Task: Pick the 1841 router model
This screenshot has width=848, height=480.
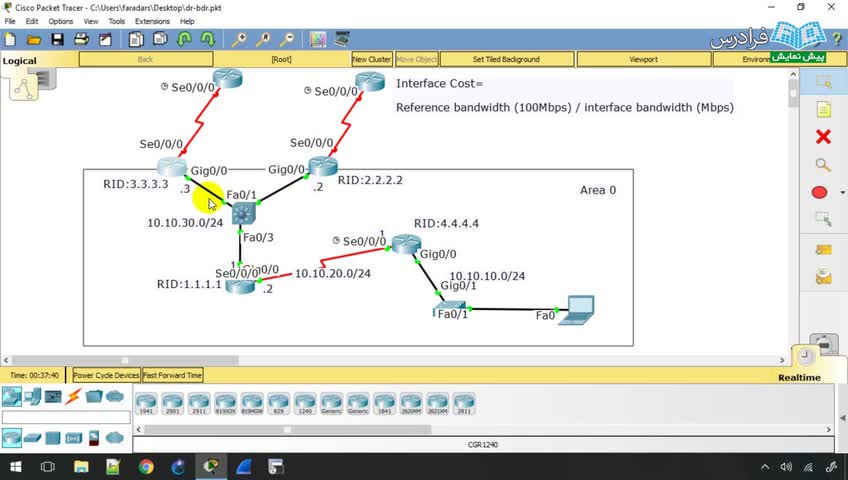Action: pyautogui.click(x=385, y=404)
